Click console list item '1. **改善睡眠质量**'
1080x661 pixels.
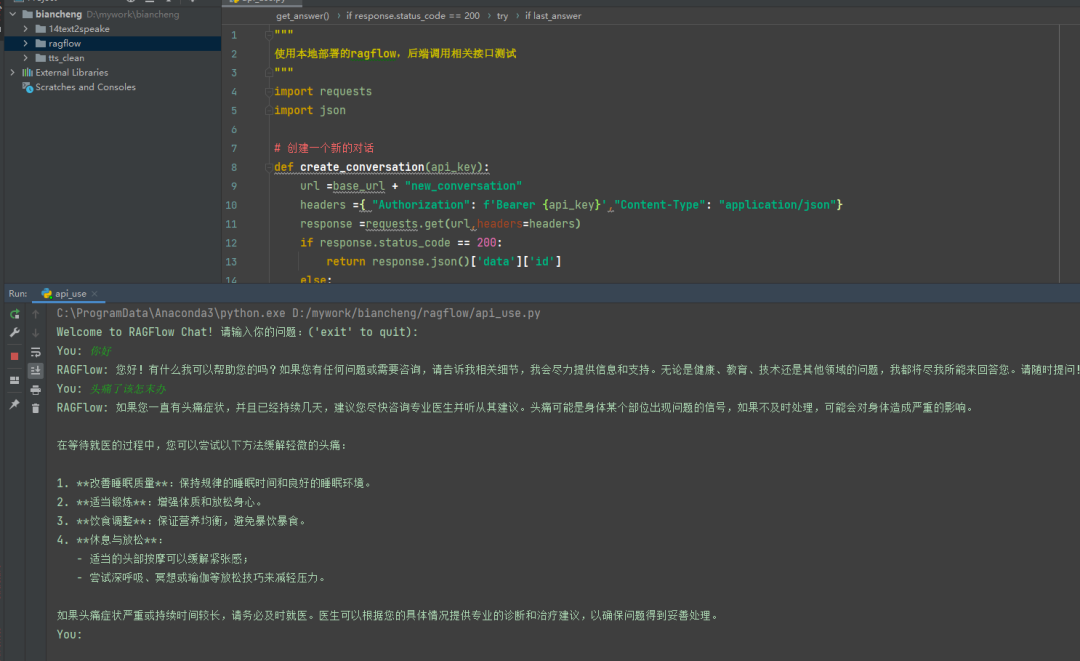[215, 483]
